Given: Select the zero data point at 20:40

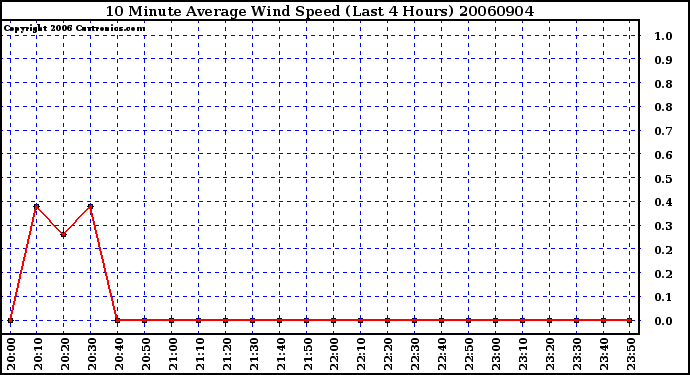Looking at the screenshot, I should (x=117, y=320).
